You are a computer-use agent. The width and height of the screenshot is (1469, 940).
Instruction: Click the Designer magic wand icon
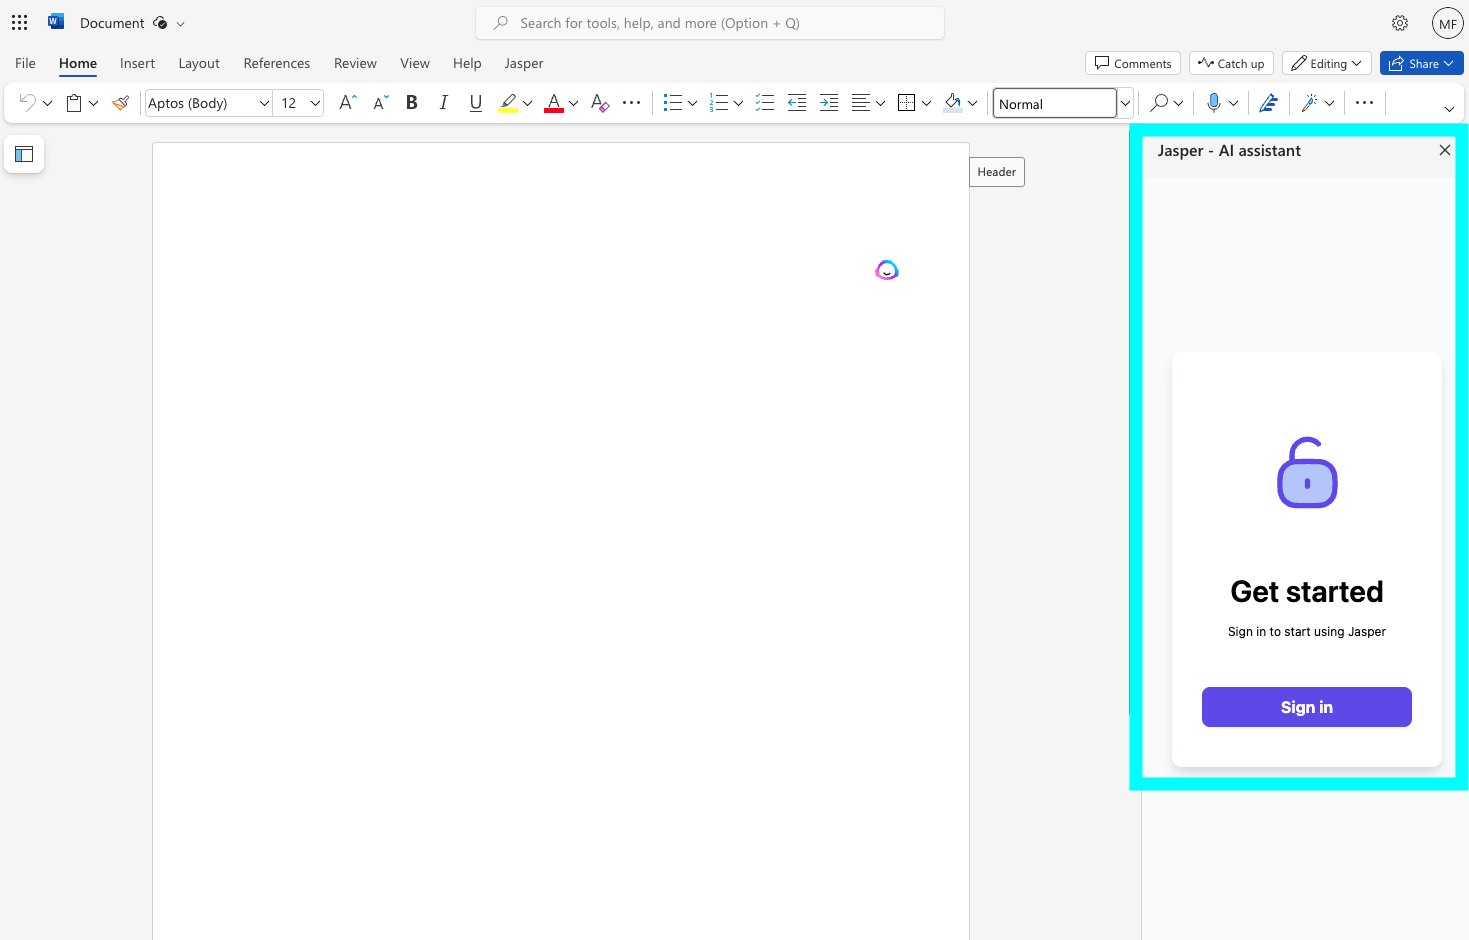point(1310,102)
